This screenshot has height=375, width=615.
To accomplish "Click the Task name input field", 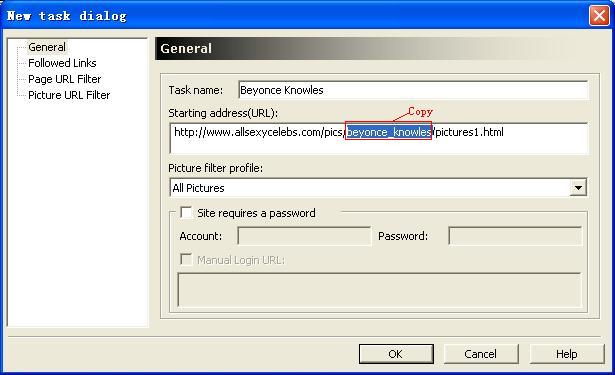I will pyautogui.click(x=413, y=90).
